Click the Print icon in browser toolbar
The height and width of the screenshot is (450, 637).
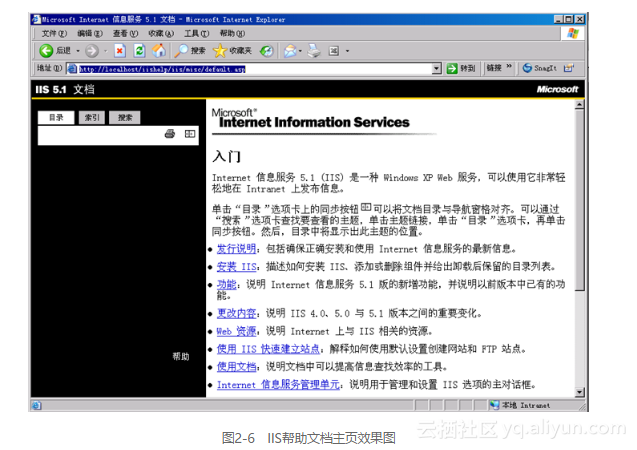[314, 51]
